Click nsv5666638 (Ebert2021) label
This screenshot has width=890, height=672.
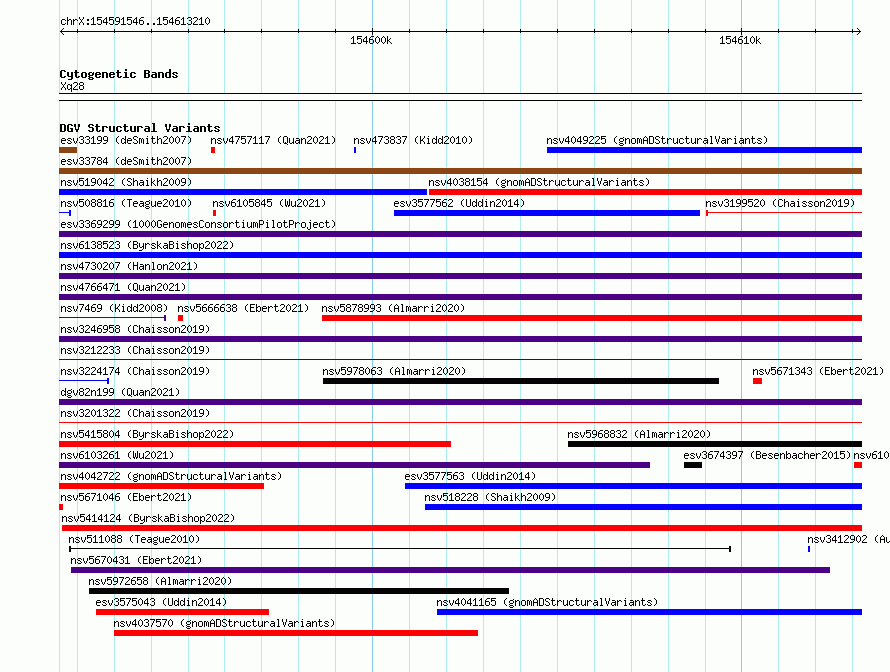[x=243, y=308]
